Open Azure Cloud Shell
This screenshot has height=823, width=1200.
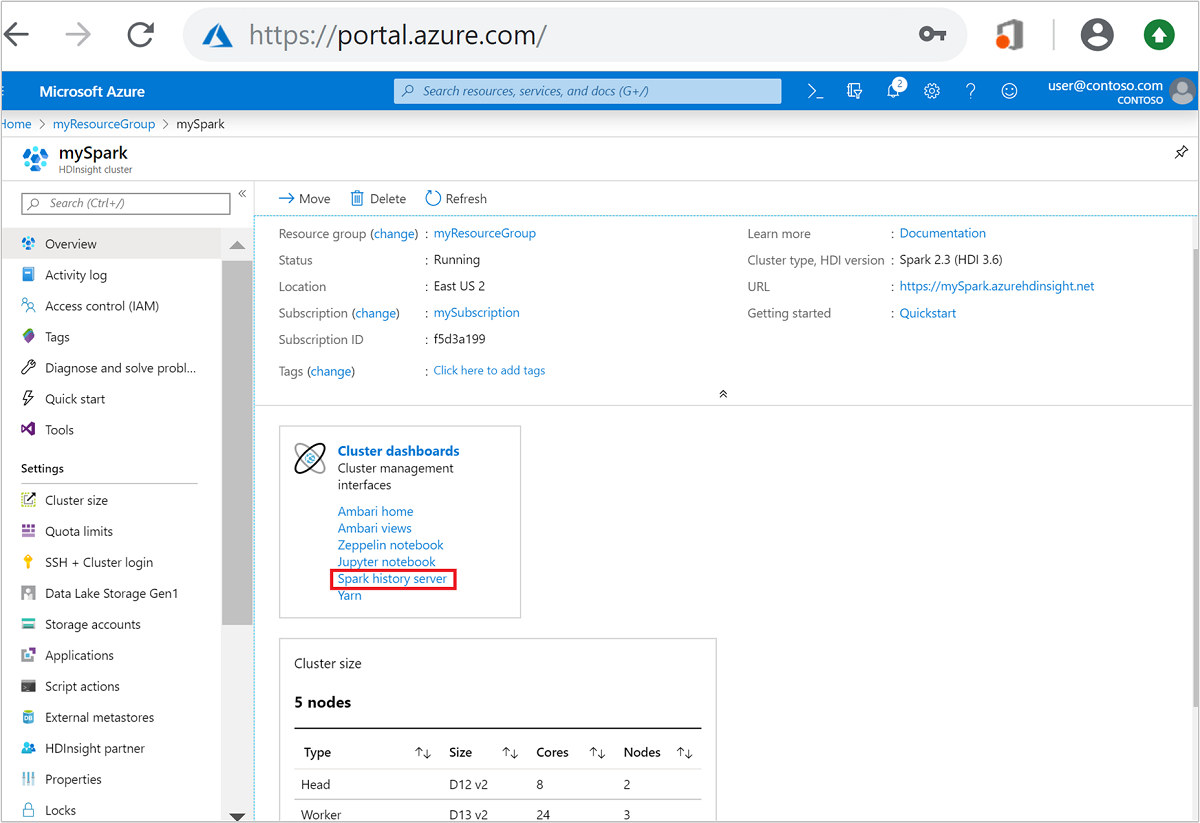813,90
